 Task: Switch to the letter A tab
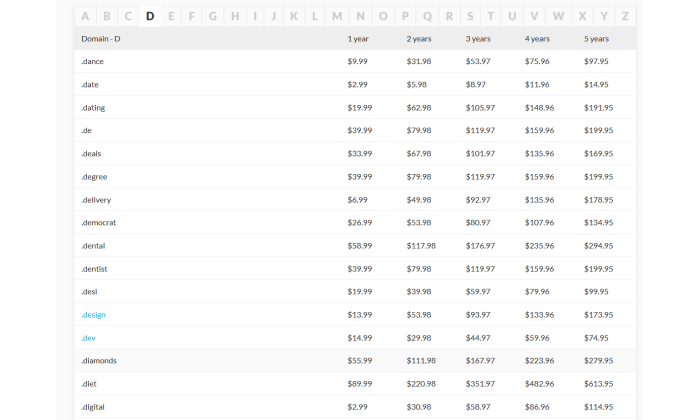[85, 17]
